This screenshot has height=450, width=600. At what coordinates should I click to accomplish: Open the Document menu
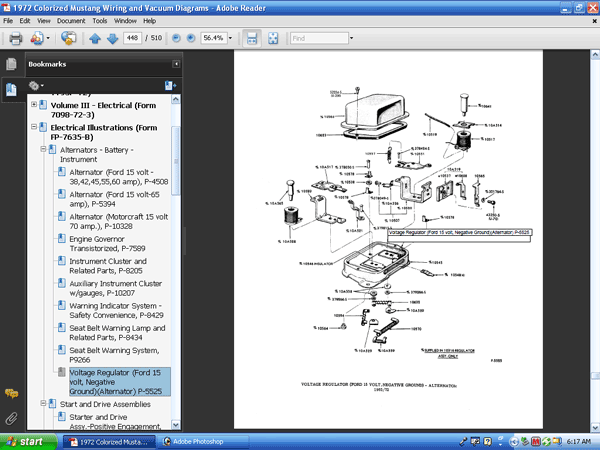coord(70,20)
